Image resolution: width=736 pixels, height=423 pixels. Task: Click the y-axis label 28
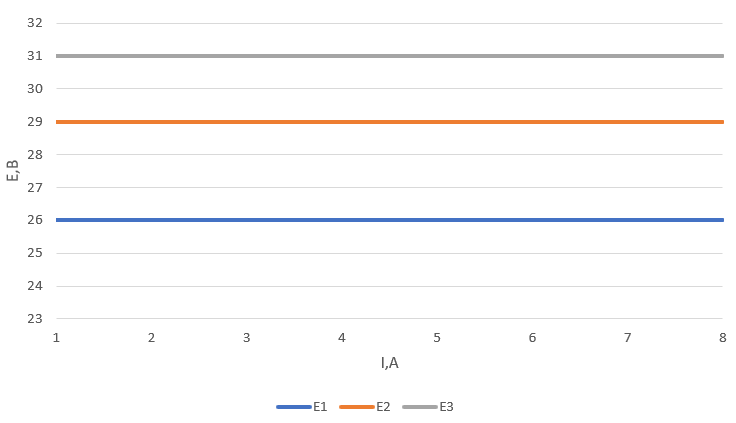click(35, 154)
